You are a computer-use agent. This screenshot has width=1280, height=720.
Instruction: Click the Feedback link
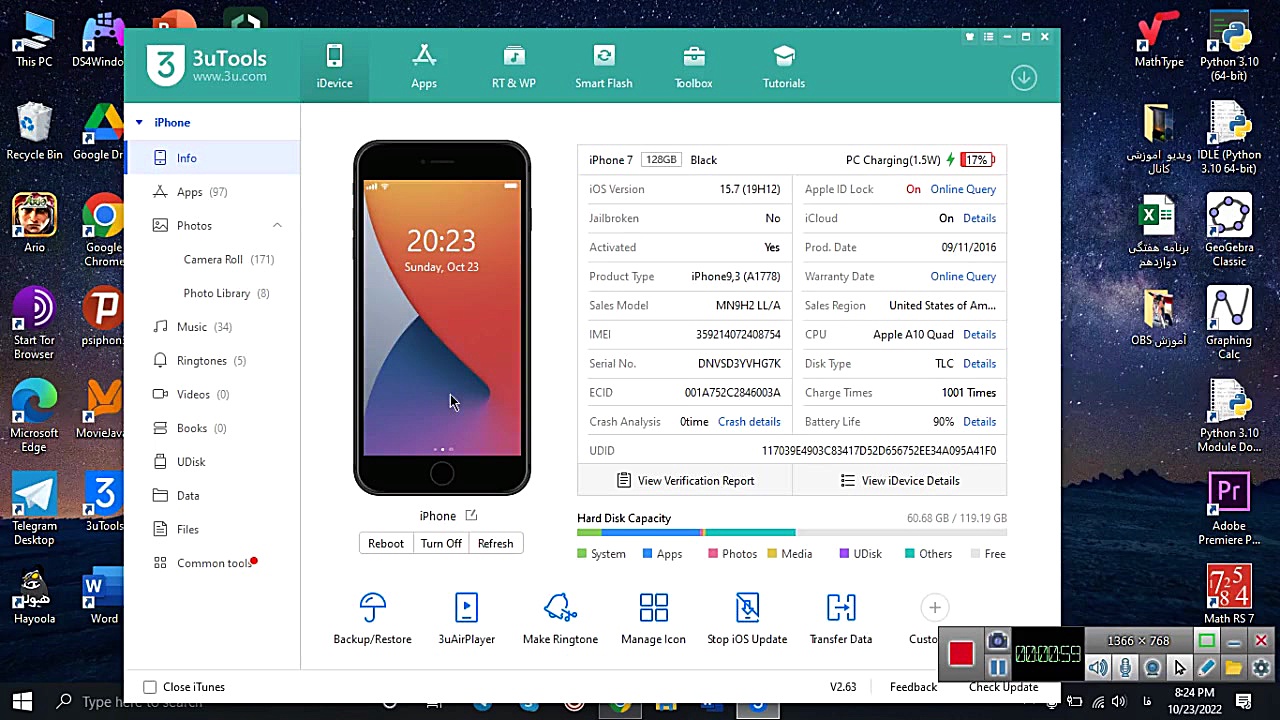(x=913, y=687)
